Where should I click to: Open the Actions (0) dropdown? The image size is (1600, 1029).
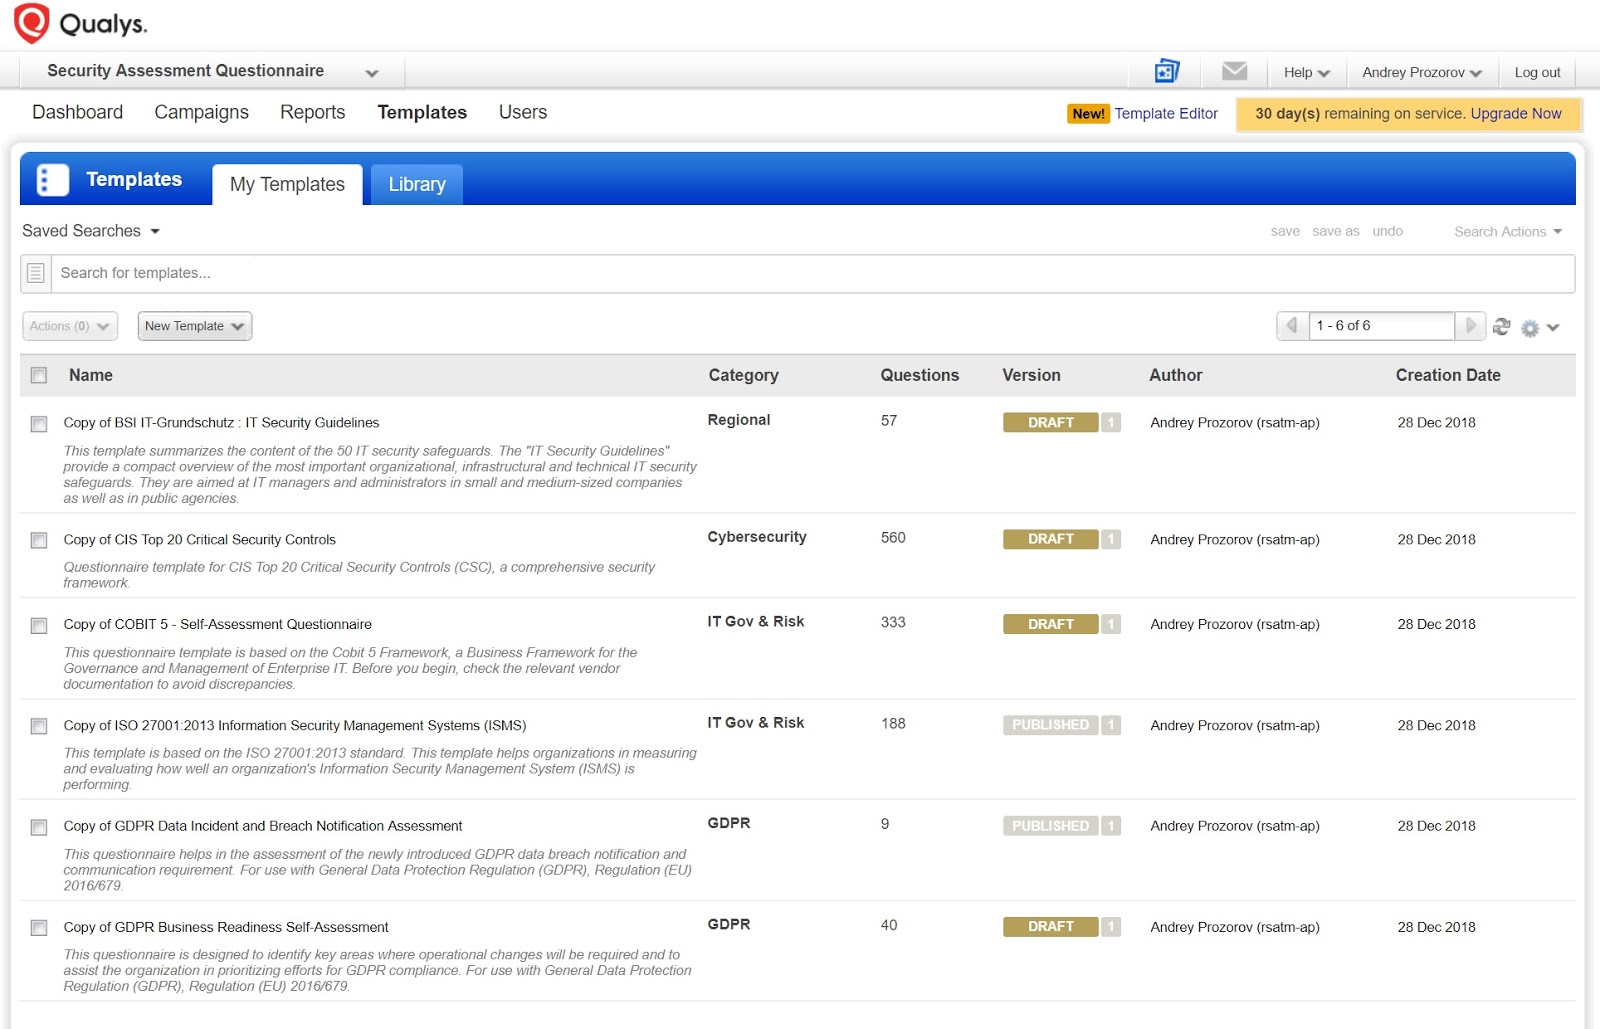point(70,326)
